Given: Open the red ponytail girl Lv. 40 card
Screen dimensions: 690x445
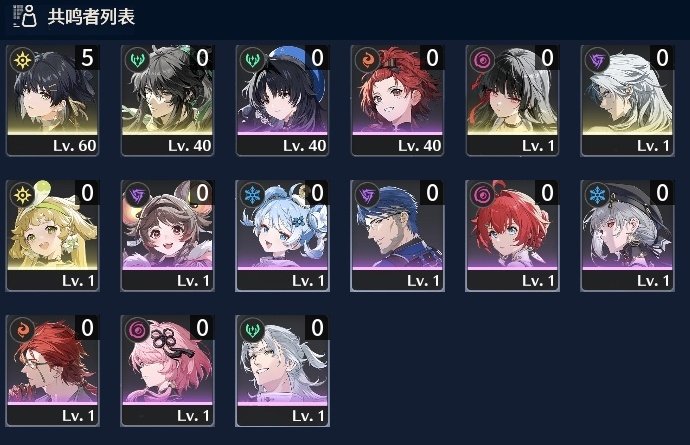Looking at the screenshot, I should pyautogui.click(x=397, y=100).
